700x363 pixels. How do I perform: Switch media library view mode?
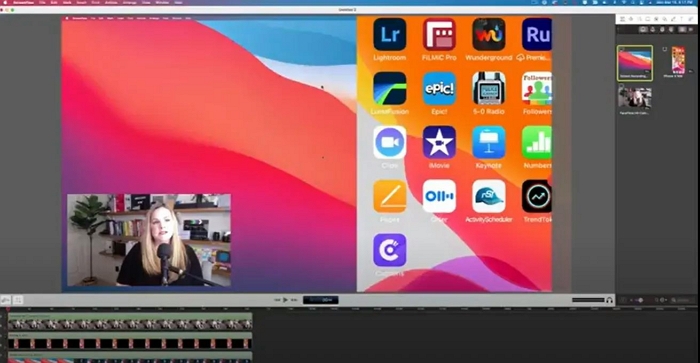point(682,29)
